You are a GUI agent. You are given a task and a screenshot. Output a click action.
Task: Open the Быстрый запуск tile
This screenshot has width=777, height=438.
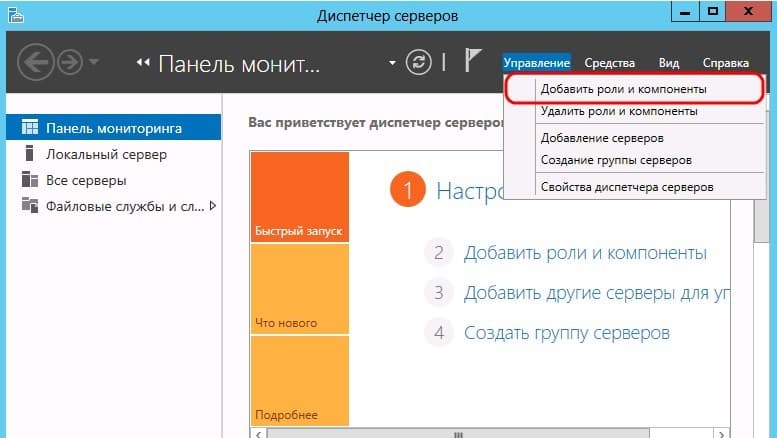click(300, 197)
